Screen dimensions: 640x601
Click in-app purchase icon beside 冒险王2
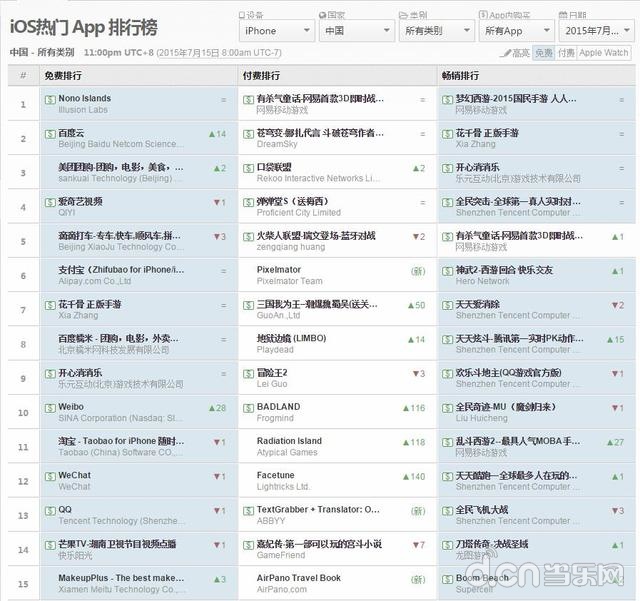point(249,374)
